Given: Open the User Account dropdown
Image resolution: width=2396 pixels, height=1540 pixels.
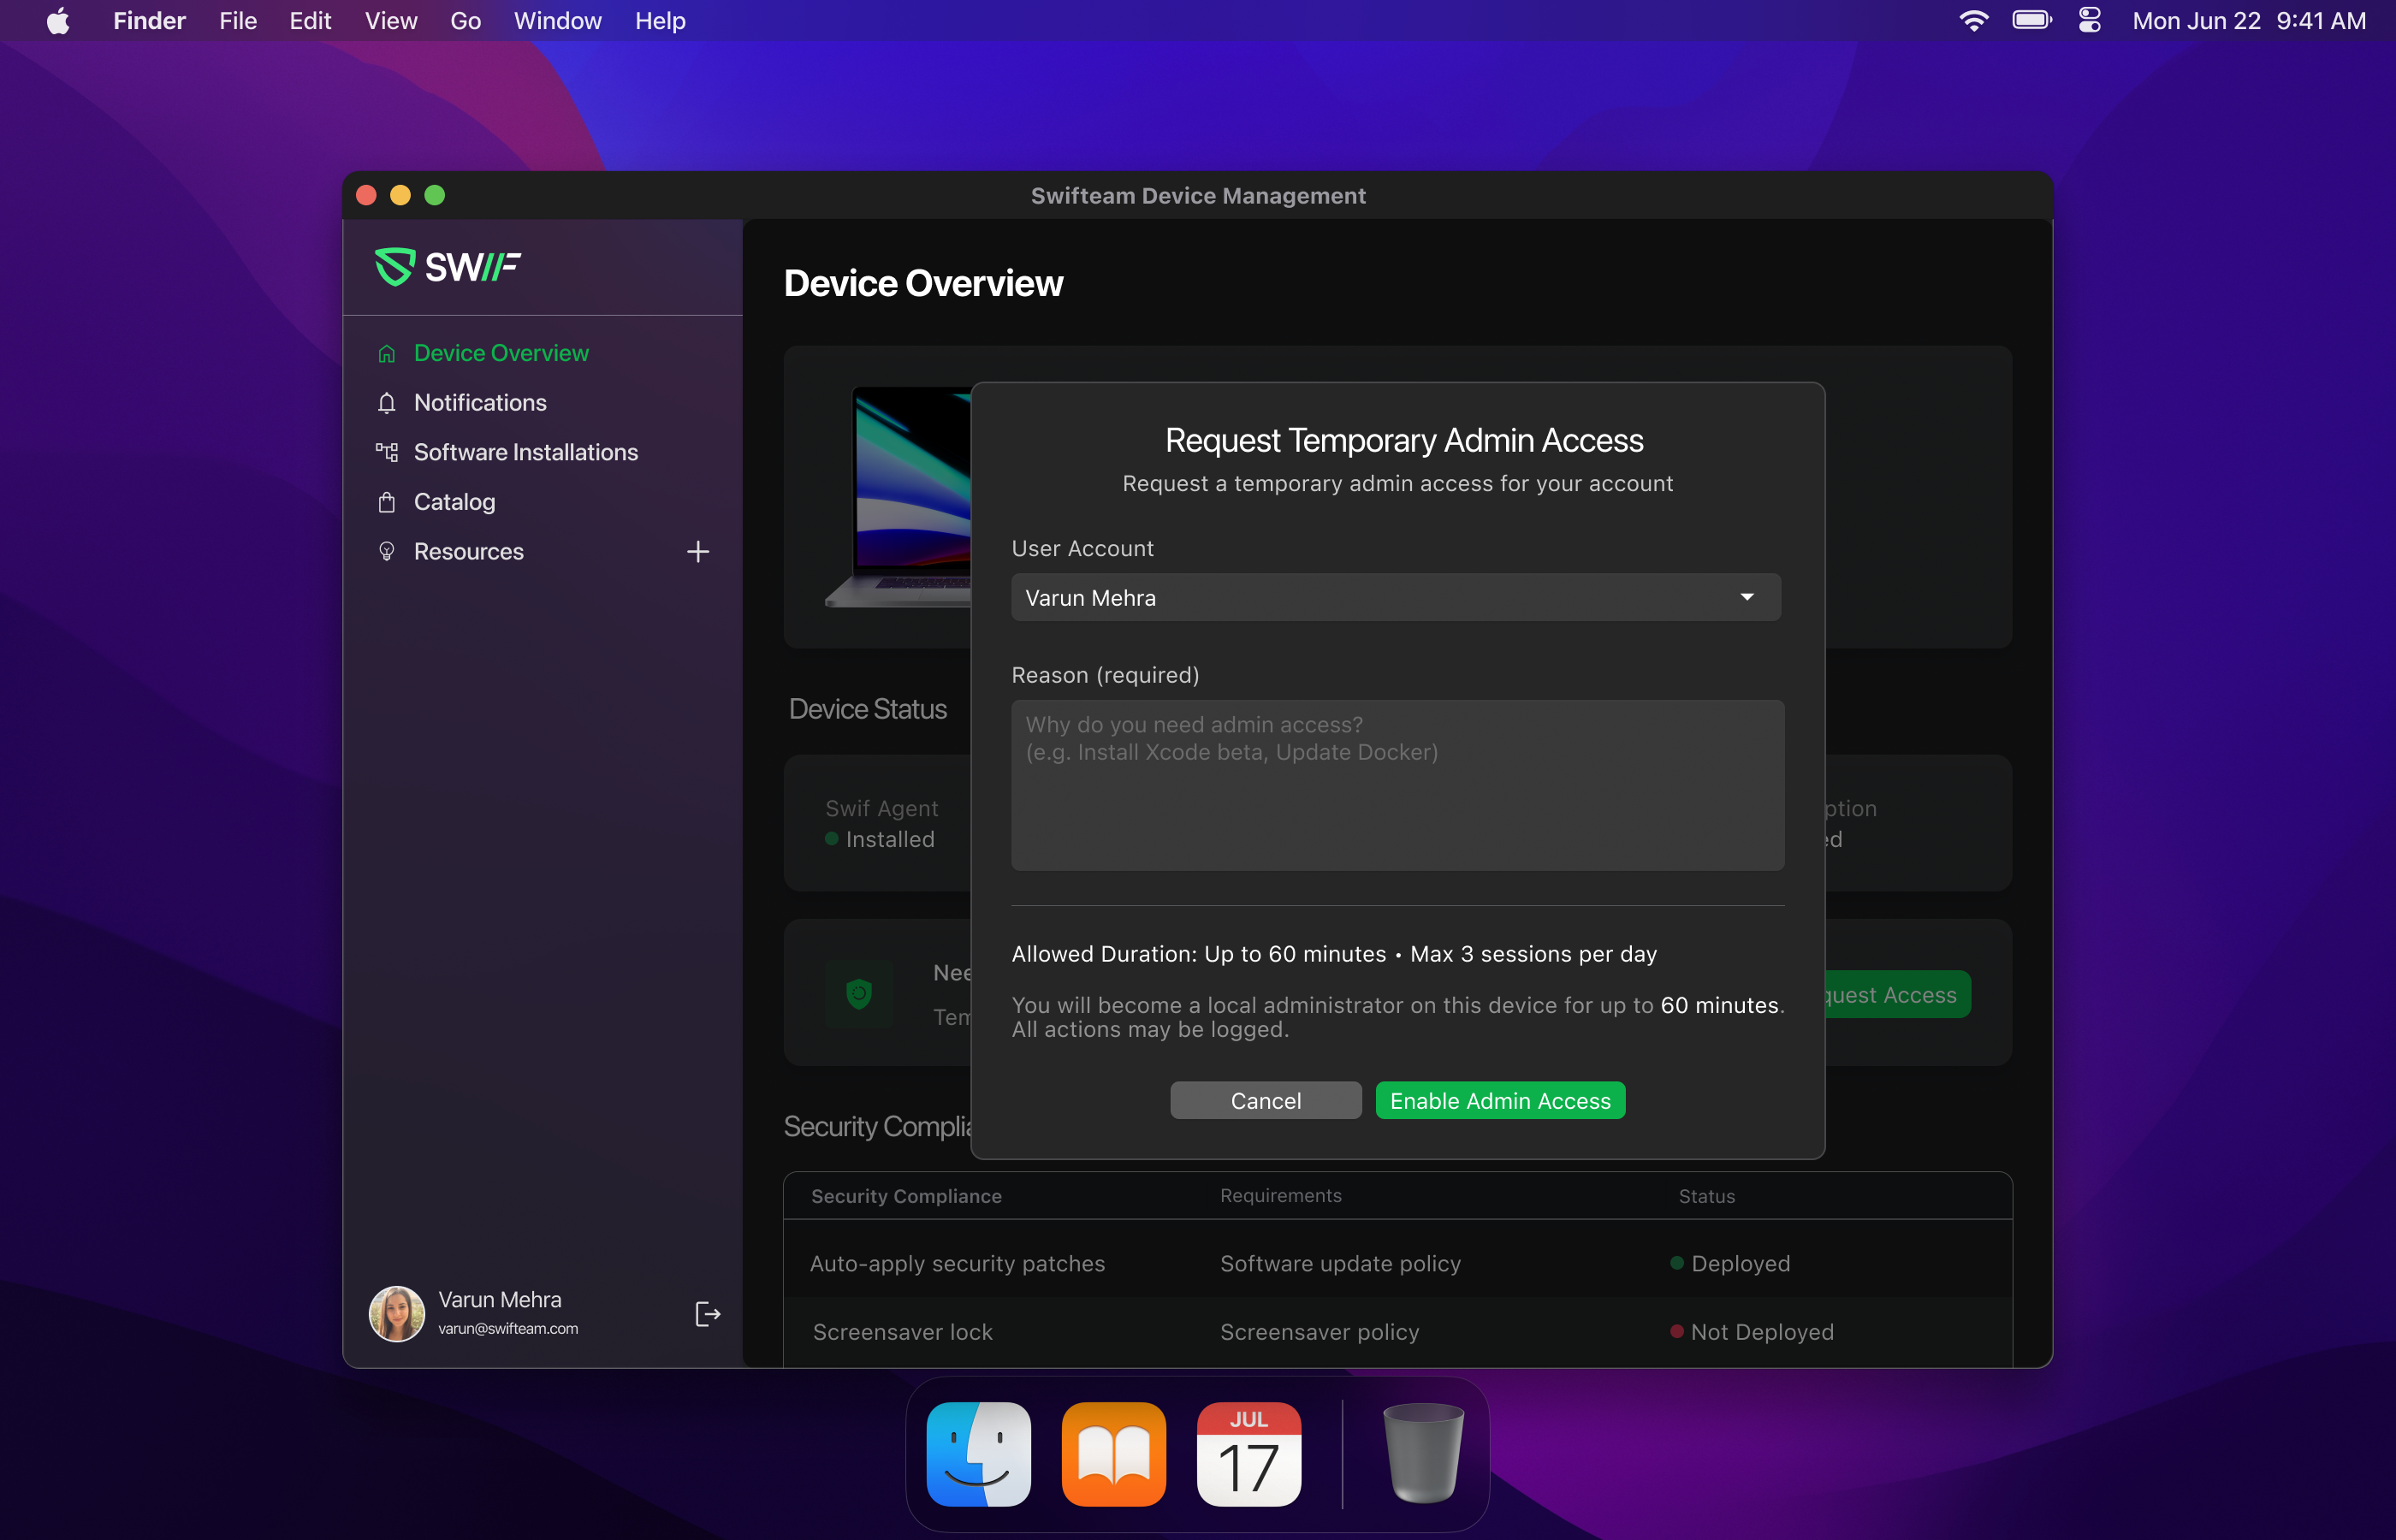Looking at the screenshot, I should [1395, 597].
